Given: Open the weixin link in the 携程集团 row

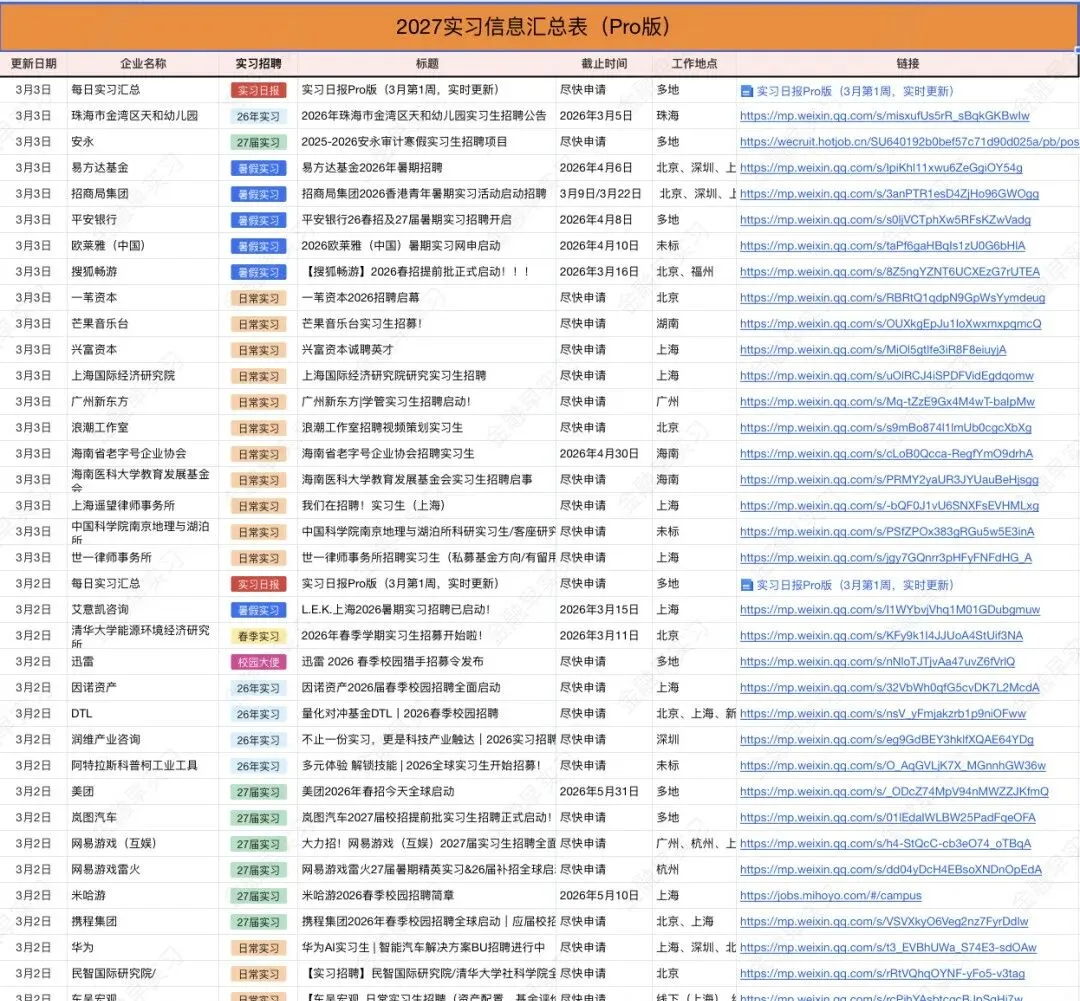Looking at the screenshot, I should click(x=884, y=922).
